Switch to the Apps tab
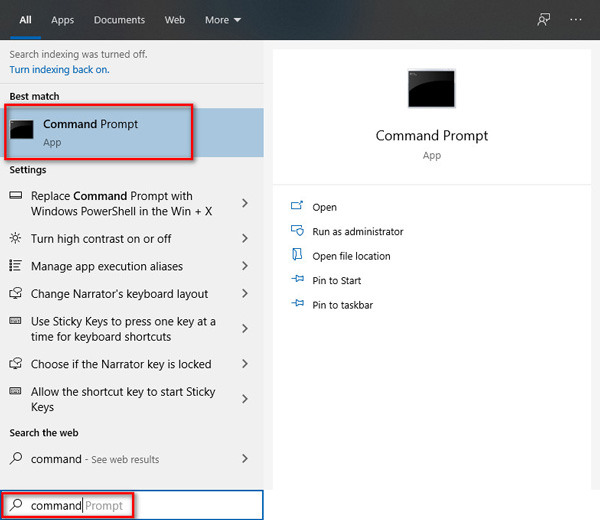Image resolution: width=600 pixels, height=520 pixels. [x=62, y=20]
